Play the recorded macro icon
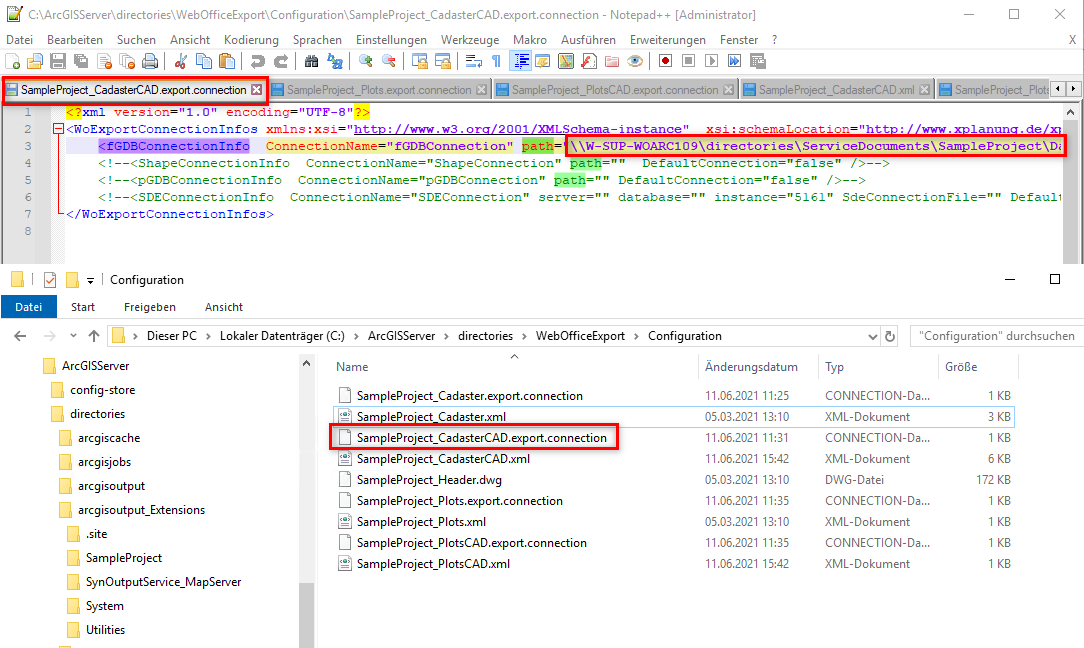The image size is (1084, 648). 711,61
